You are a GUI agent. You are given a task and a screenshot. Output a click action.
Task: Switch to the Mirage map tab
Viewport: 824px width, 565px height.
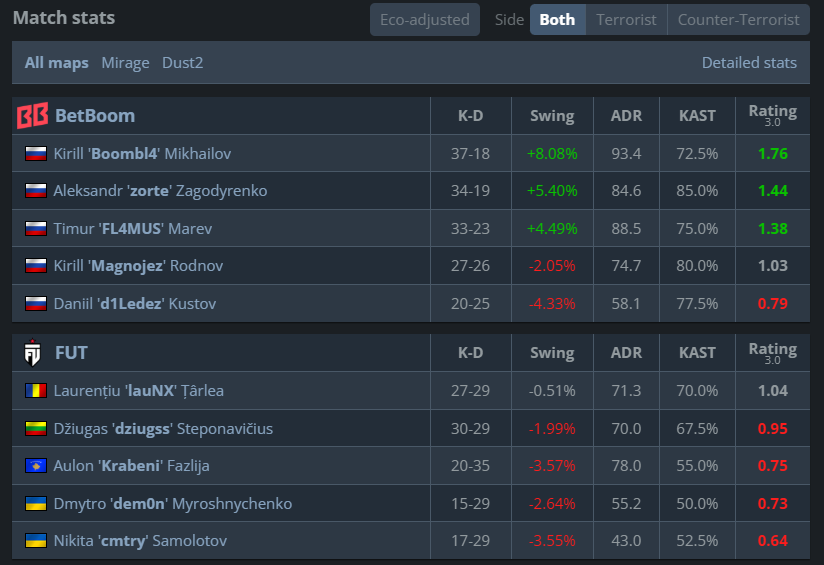point(125,63)
